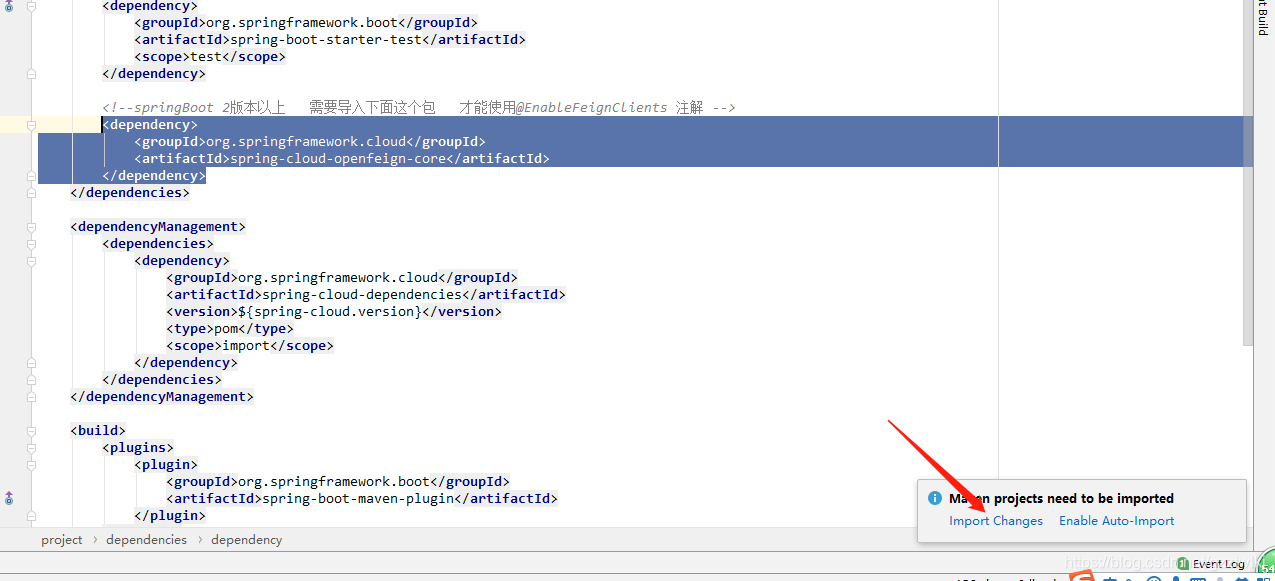Click the "Import Changes" link
This screenshot has width=1275, height=581.
pyautogui.click(x=996, y=520)
